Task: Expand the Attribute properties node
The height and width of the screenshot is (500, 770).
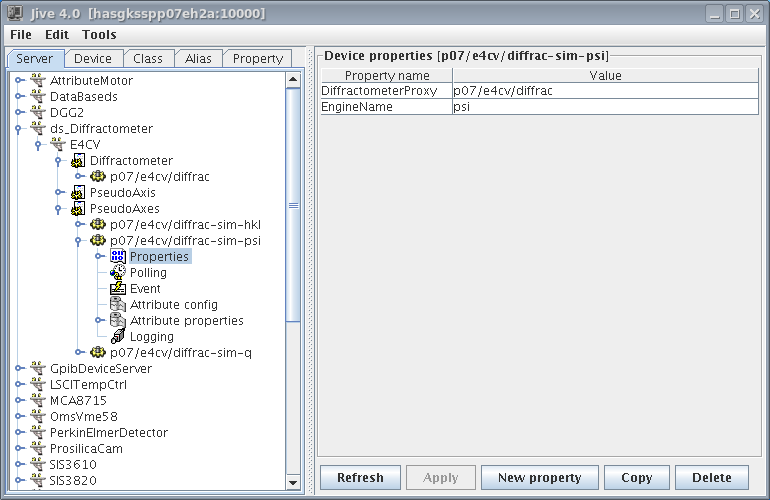Action: 99,320
